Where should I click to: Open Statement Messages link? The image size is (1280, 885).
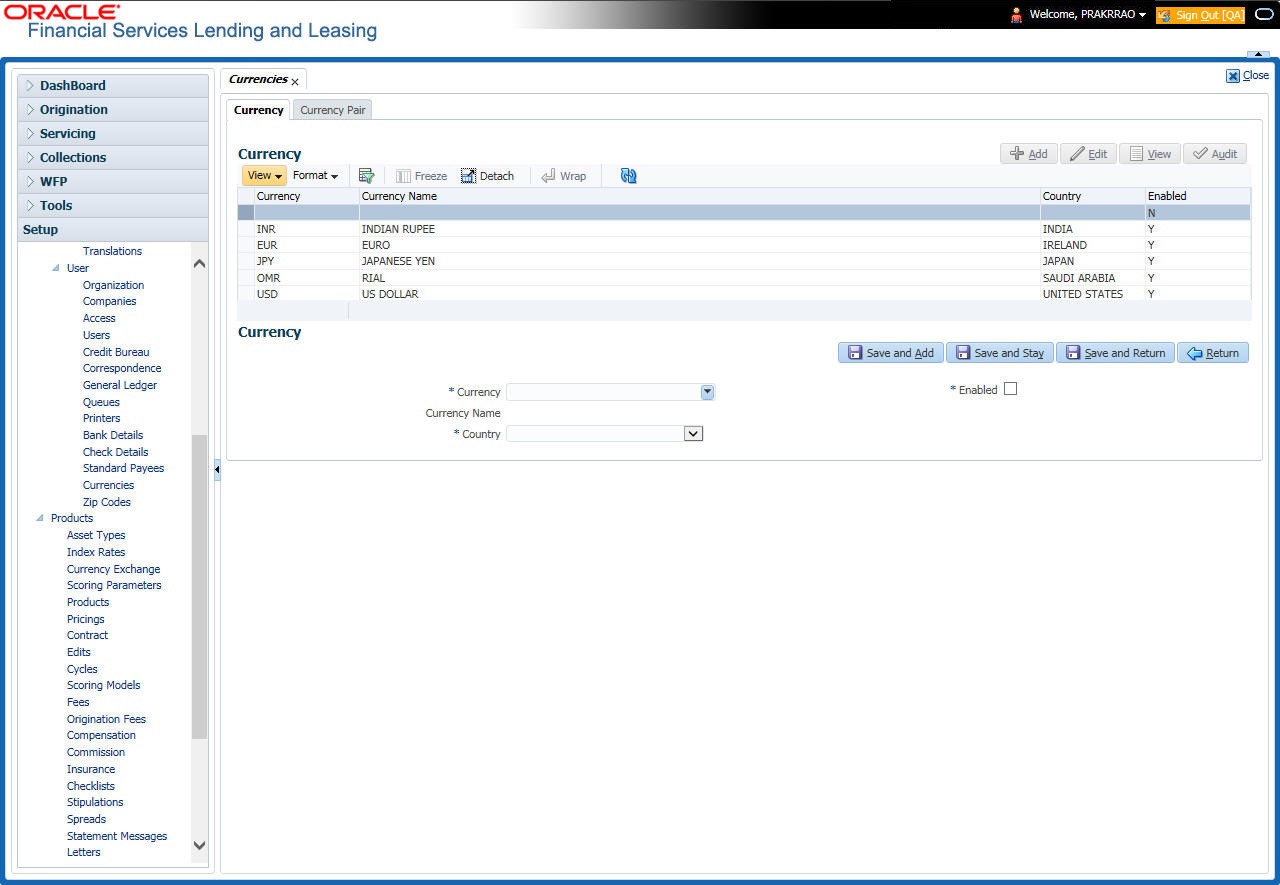(x=117, y=836)
